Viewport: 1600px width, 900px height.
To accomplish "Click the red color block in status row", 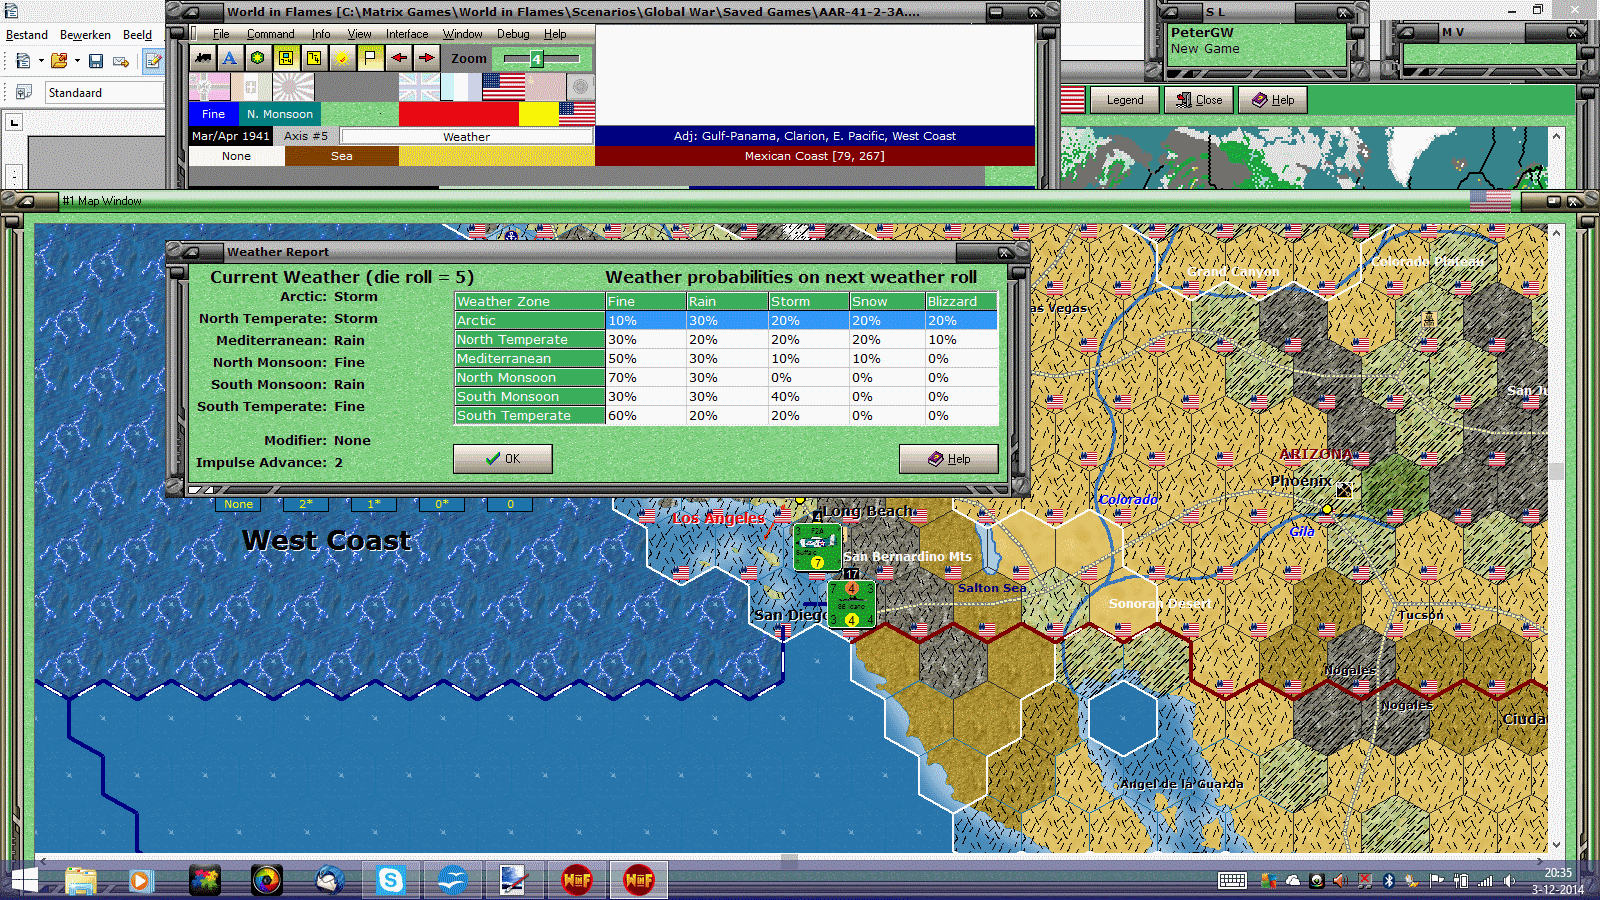I will tap(459, 114).
